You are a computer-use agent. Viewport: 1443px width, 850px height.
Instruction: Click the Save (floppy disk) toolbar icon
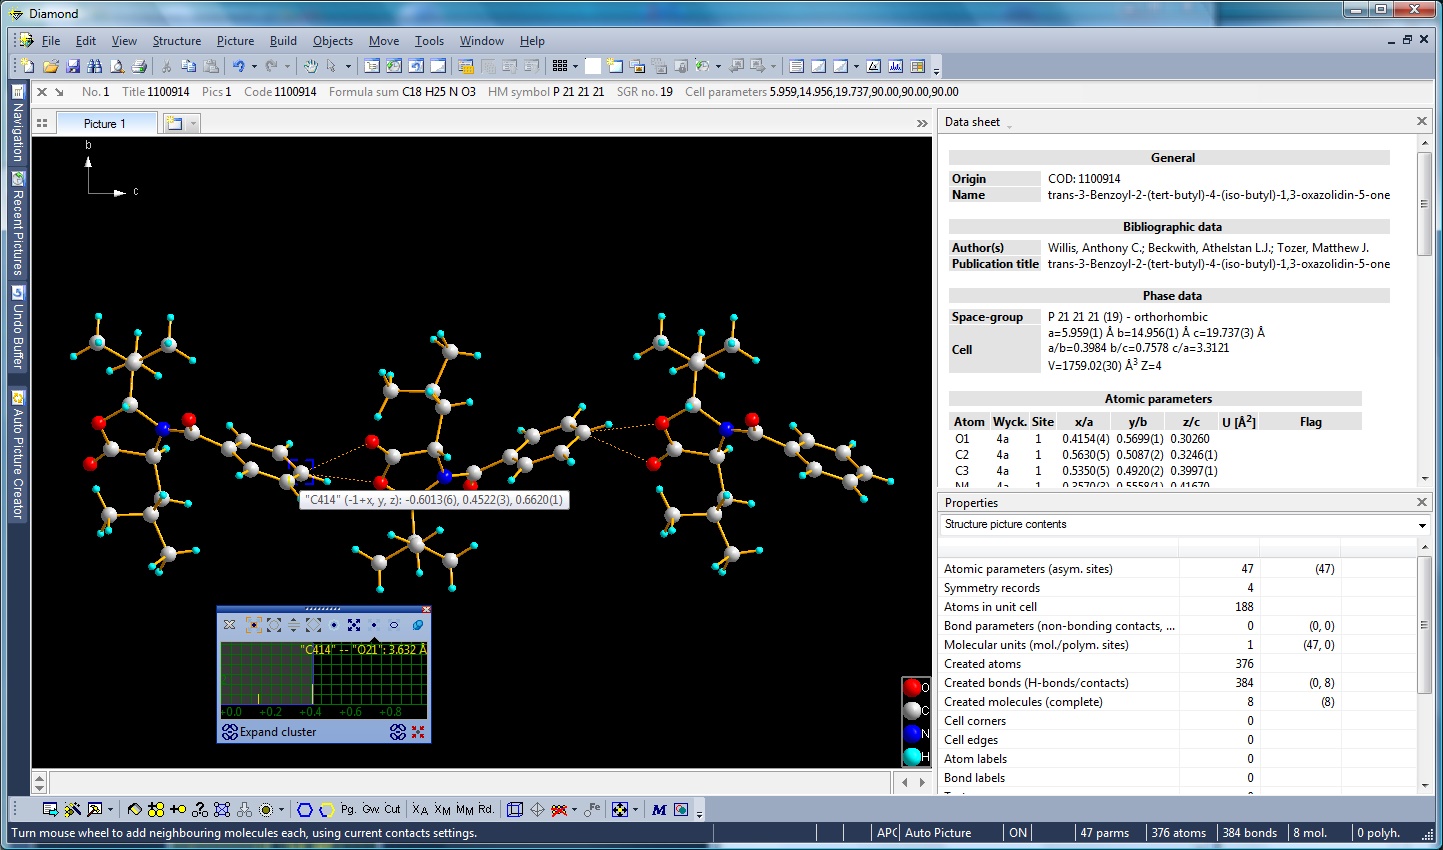[x=73, y=66]
